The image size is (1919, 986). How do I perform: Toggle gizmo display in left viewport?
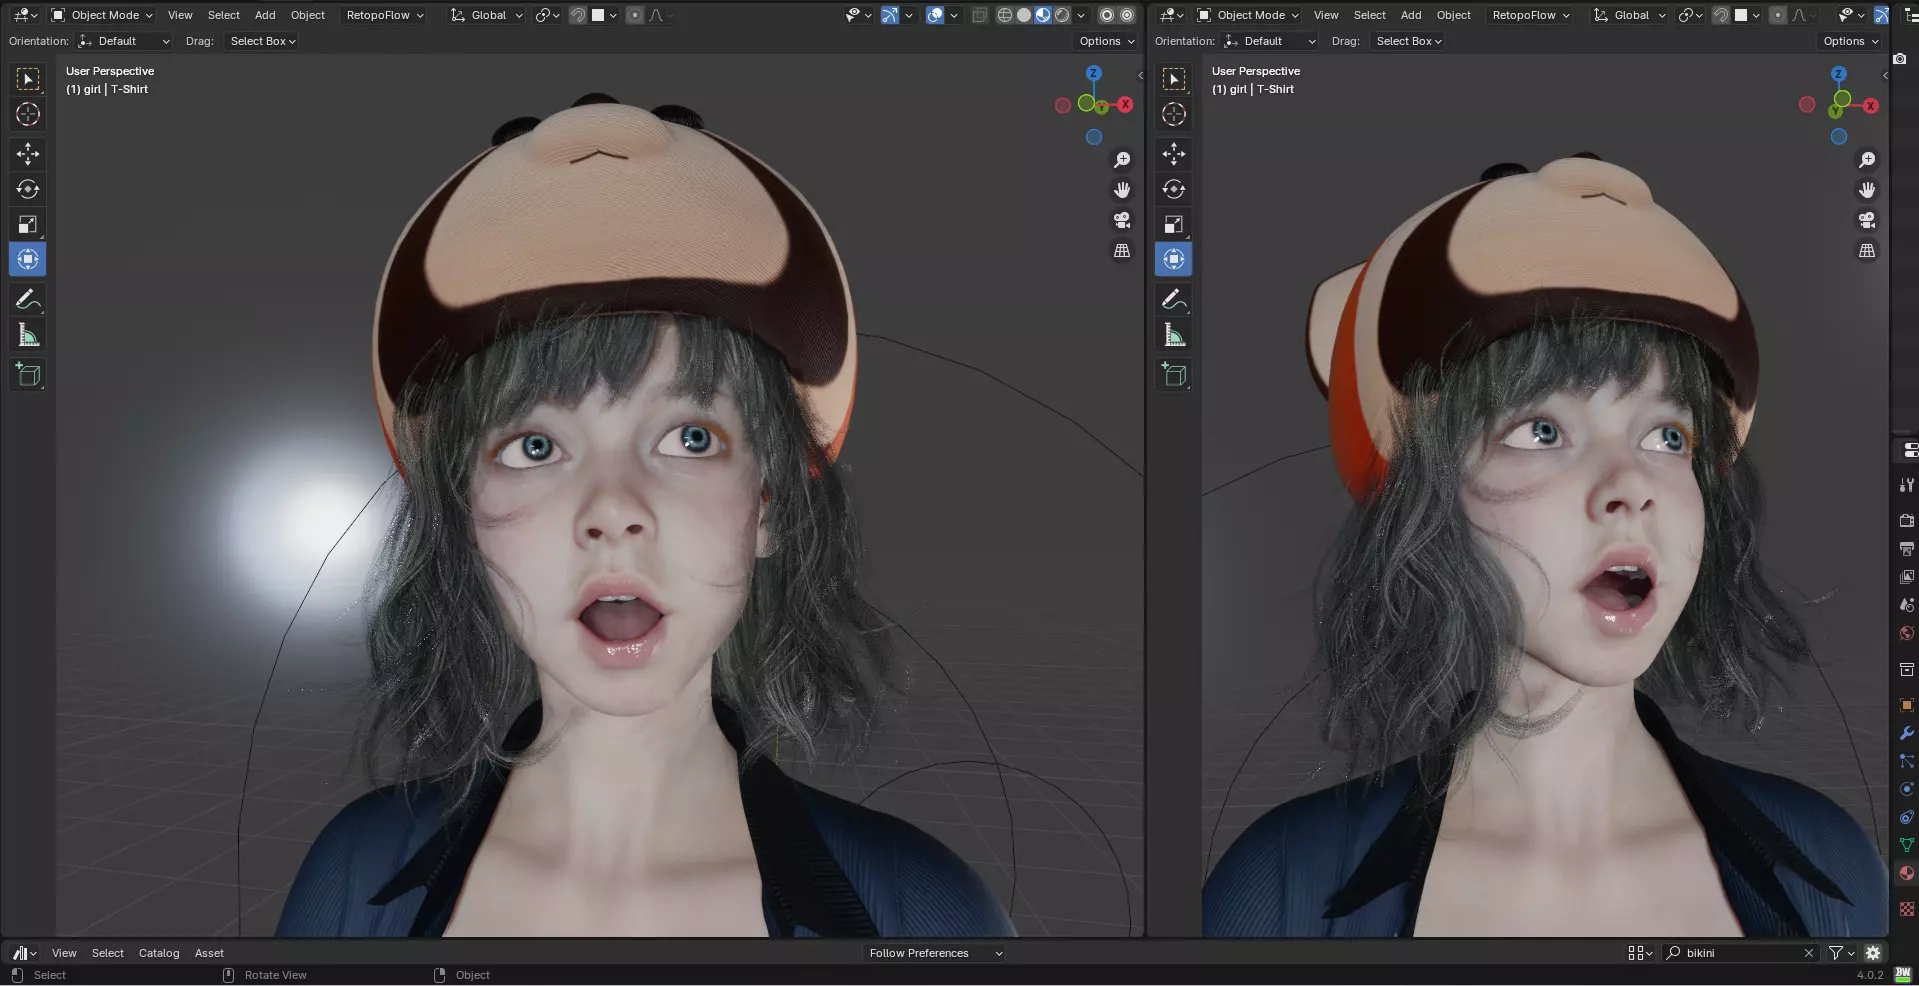(890, 15)
